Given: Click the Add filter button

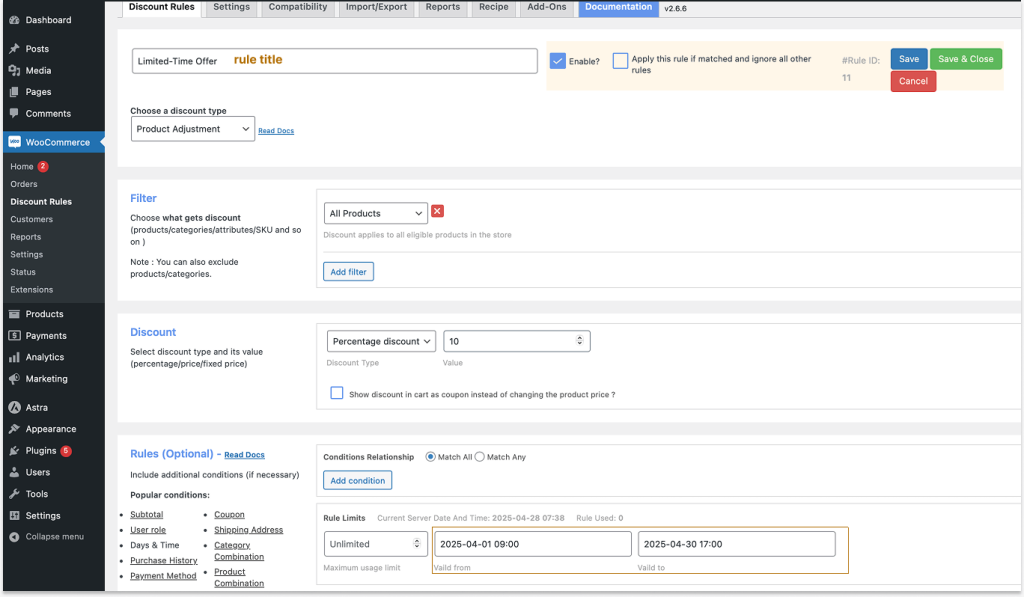Looking at the screenshot, I should point(348,272).
